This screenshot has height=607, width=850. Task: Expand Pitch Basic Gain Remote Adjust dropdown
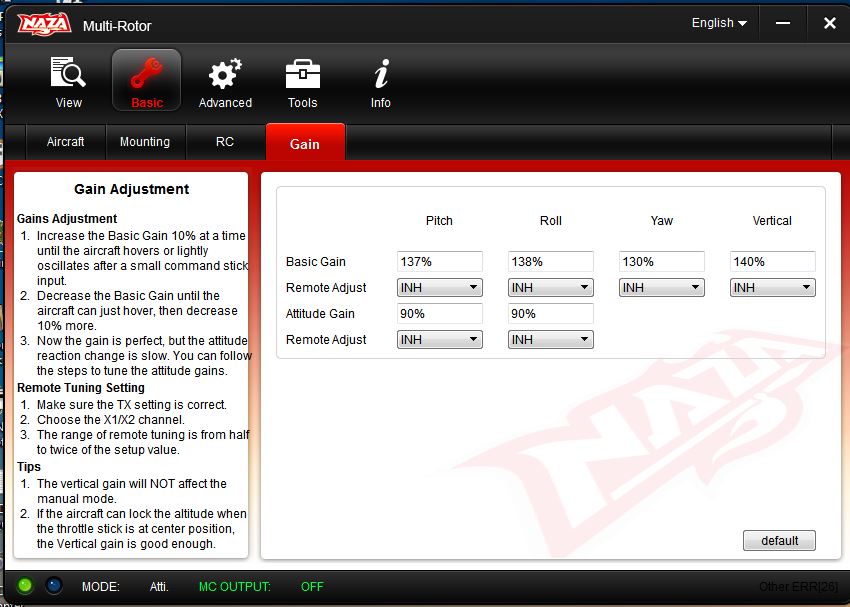click(439, 288)
